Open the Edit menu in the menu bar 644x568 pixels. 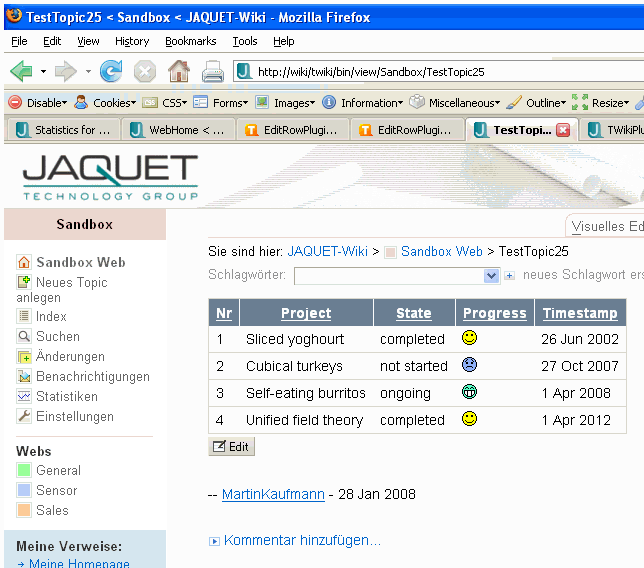[x=52, y=41]
